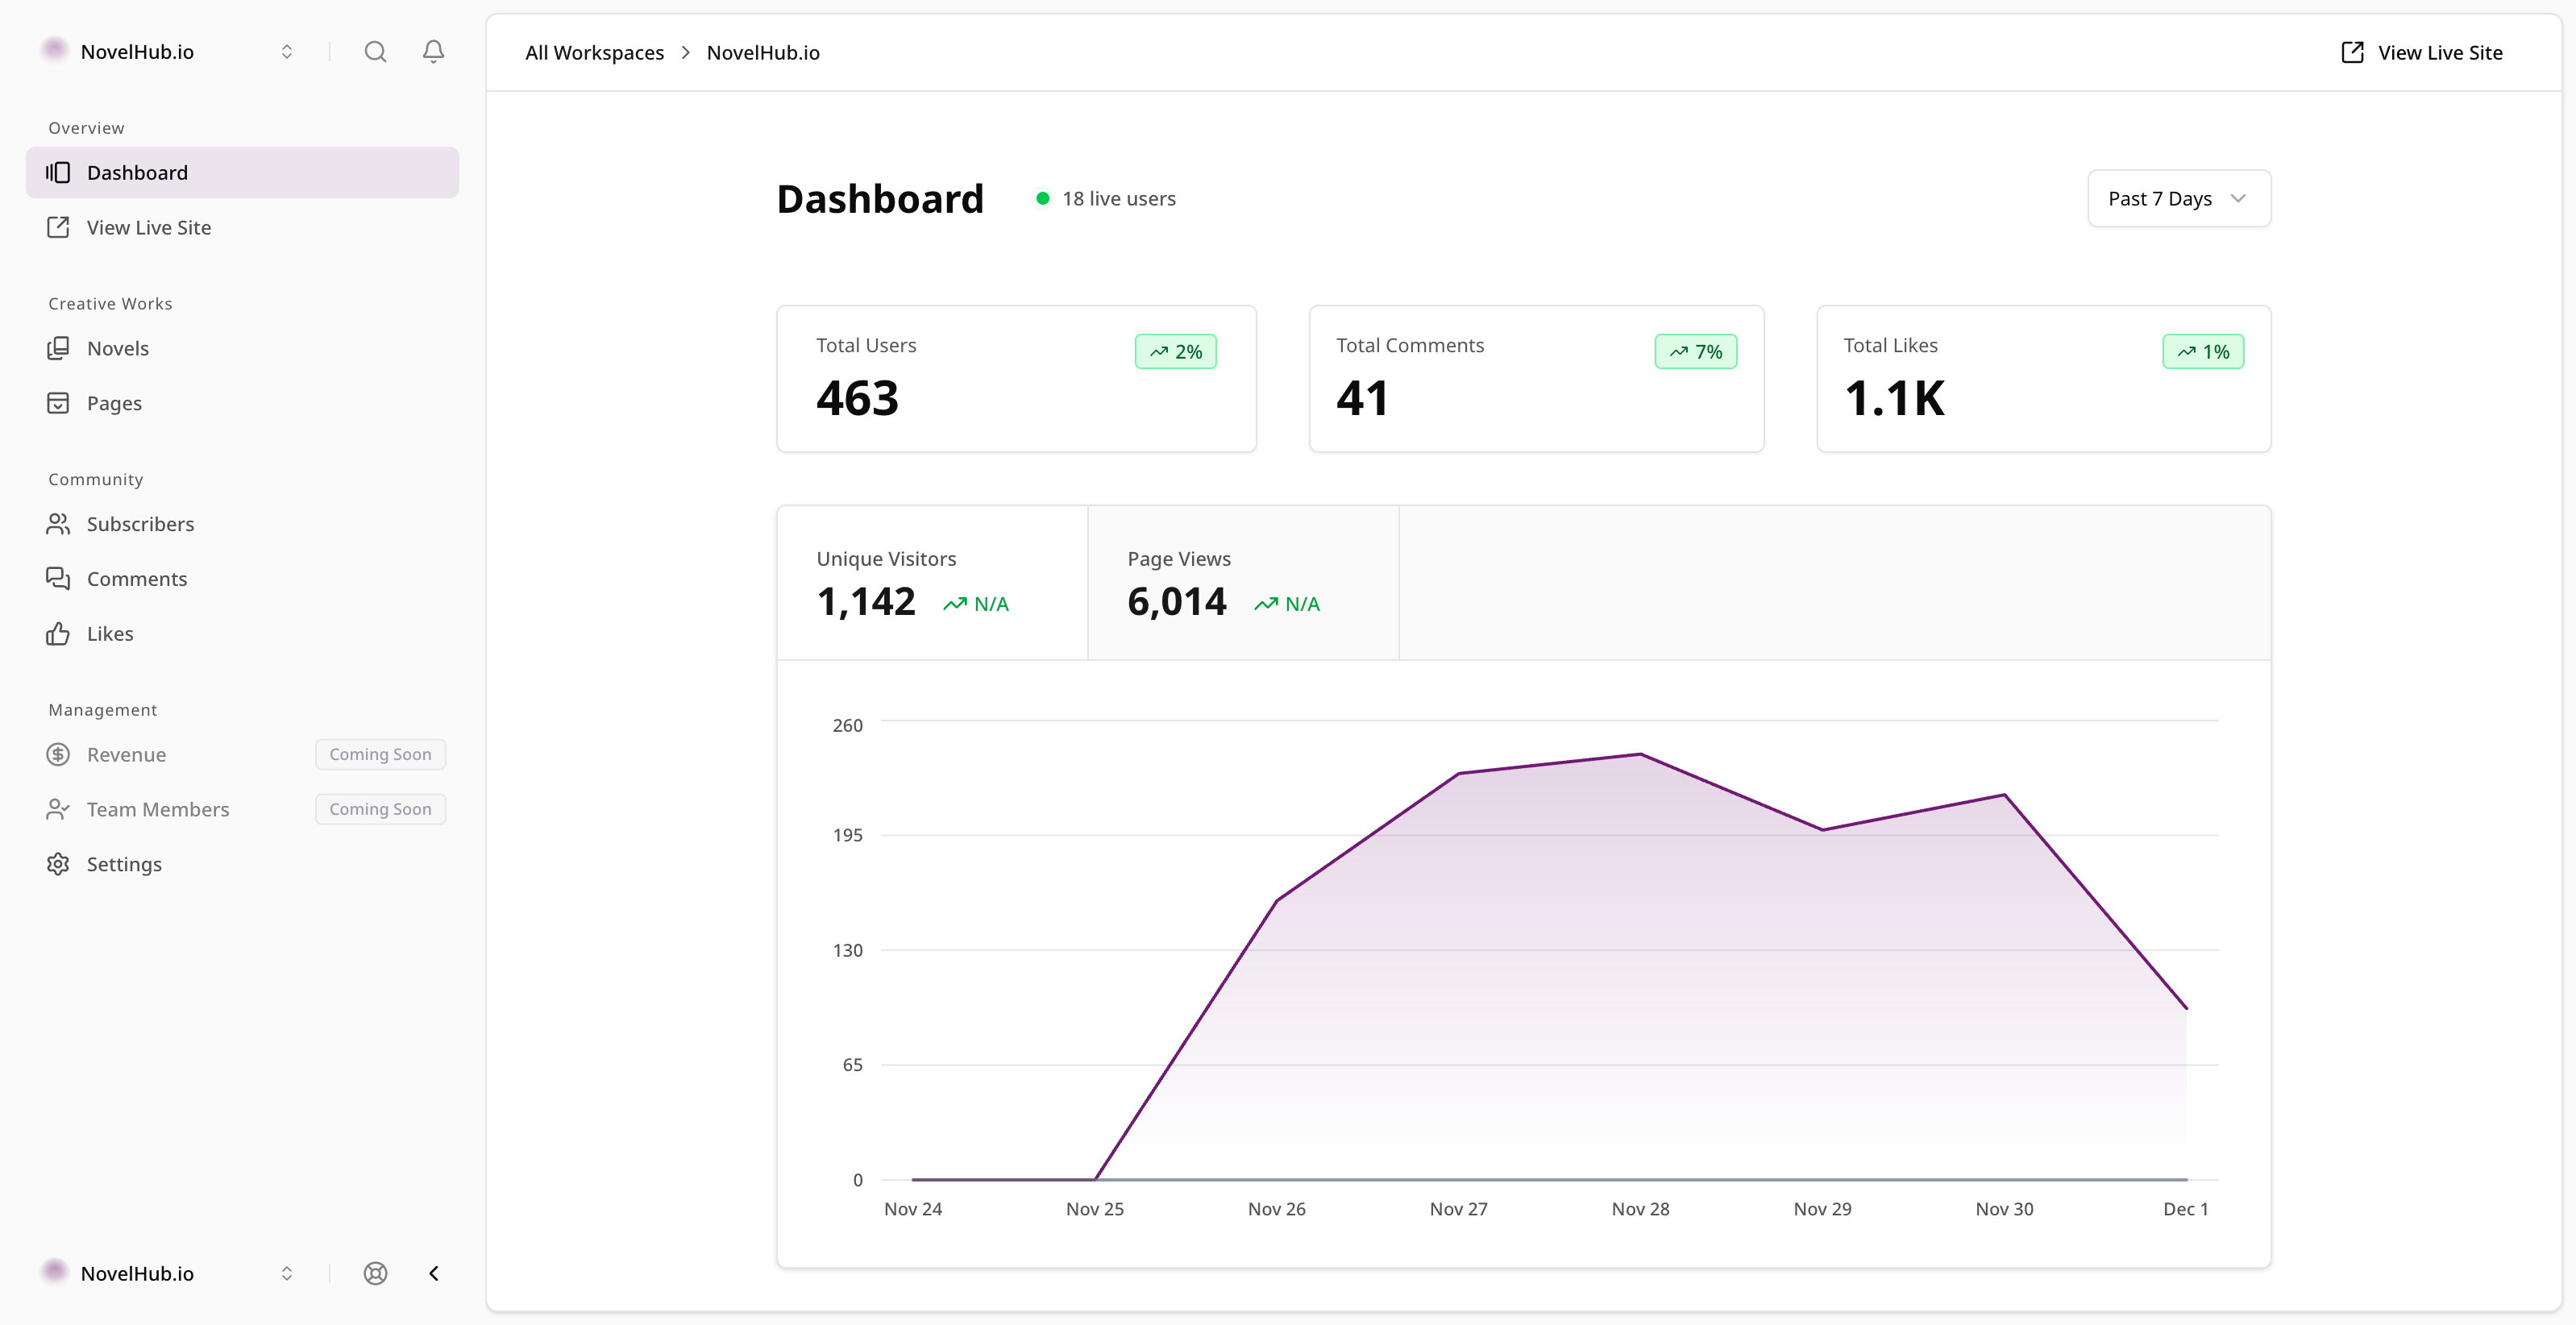Select the Comments speech bubble icon
This screenshot has width=2576, height=1325.
pyautogui.click(x=59, y=578)
